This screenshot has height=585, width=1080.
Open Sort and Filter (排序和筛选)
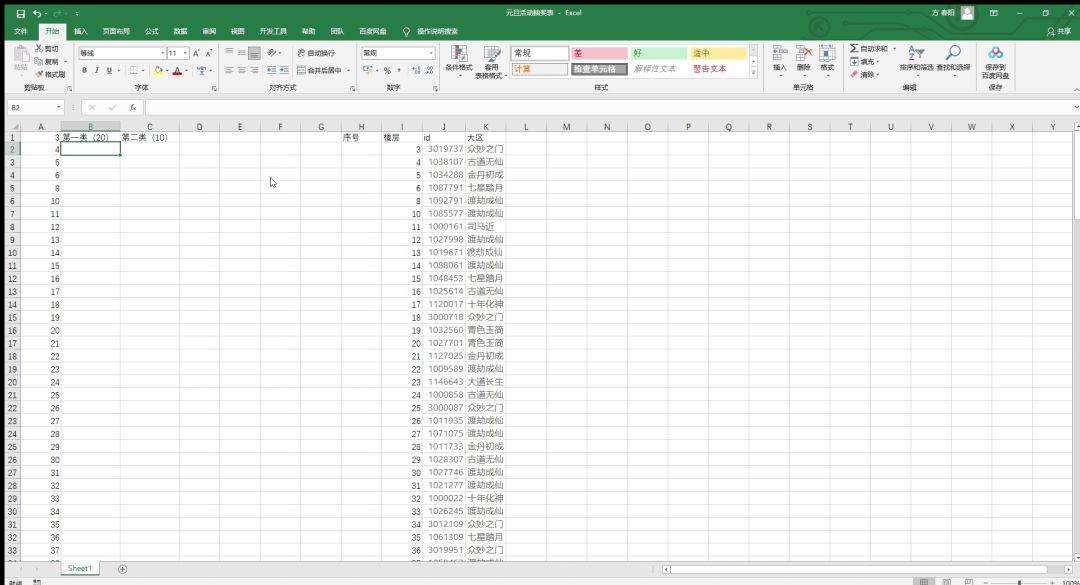pyautogui.click(x=916, y=58)
